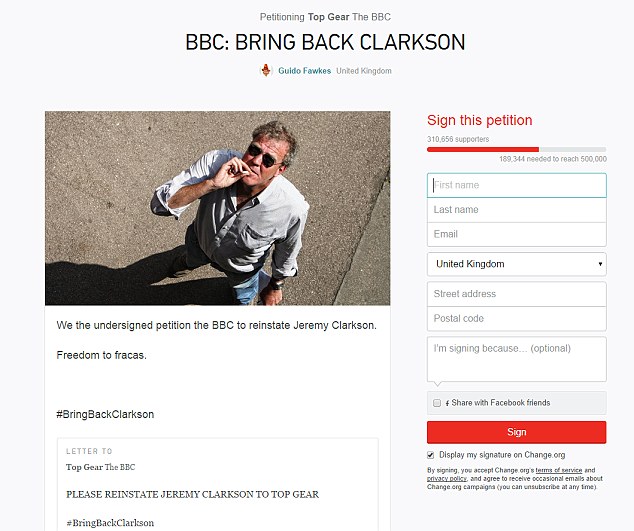Click the Facebook icon beside Share text
This screenshot has width=634, height=531.
[447, 403]
